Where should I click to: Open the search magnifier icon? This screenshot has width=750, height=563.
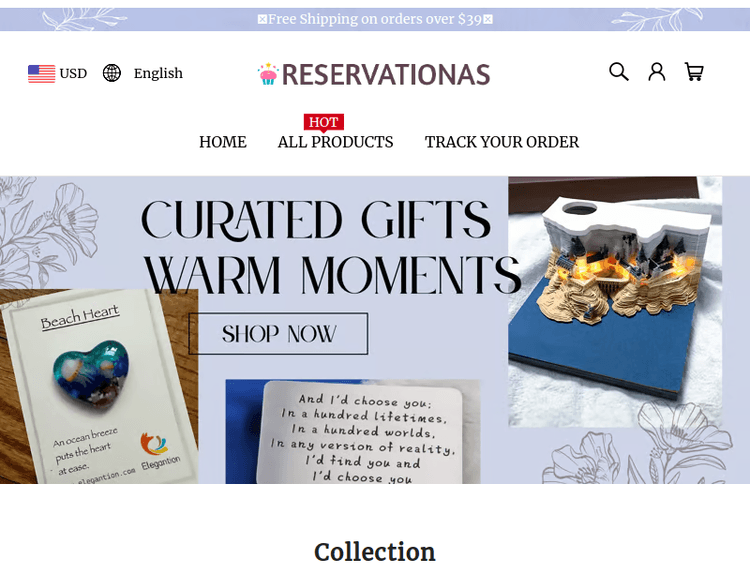pyautogui.click(x=618, y=72)
